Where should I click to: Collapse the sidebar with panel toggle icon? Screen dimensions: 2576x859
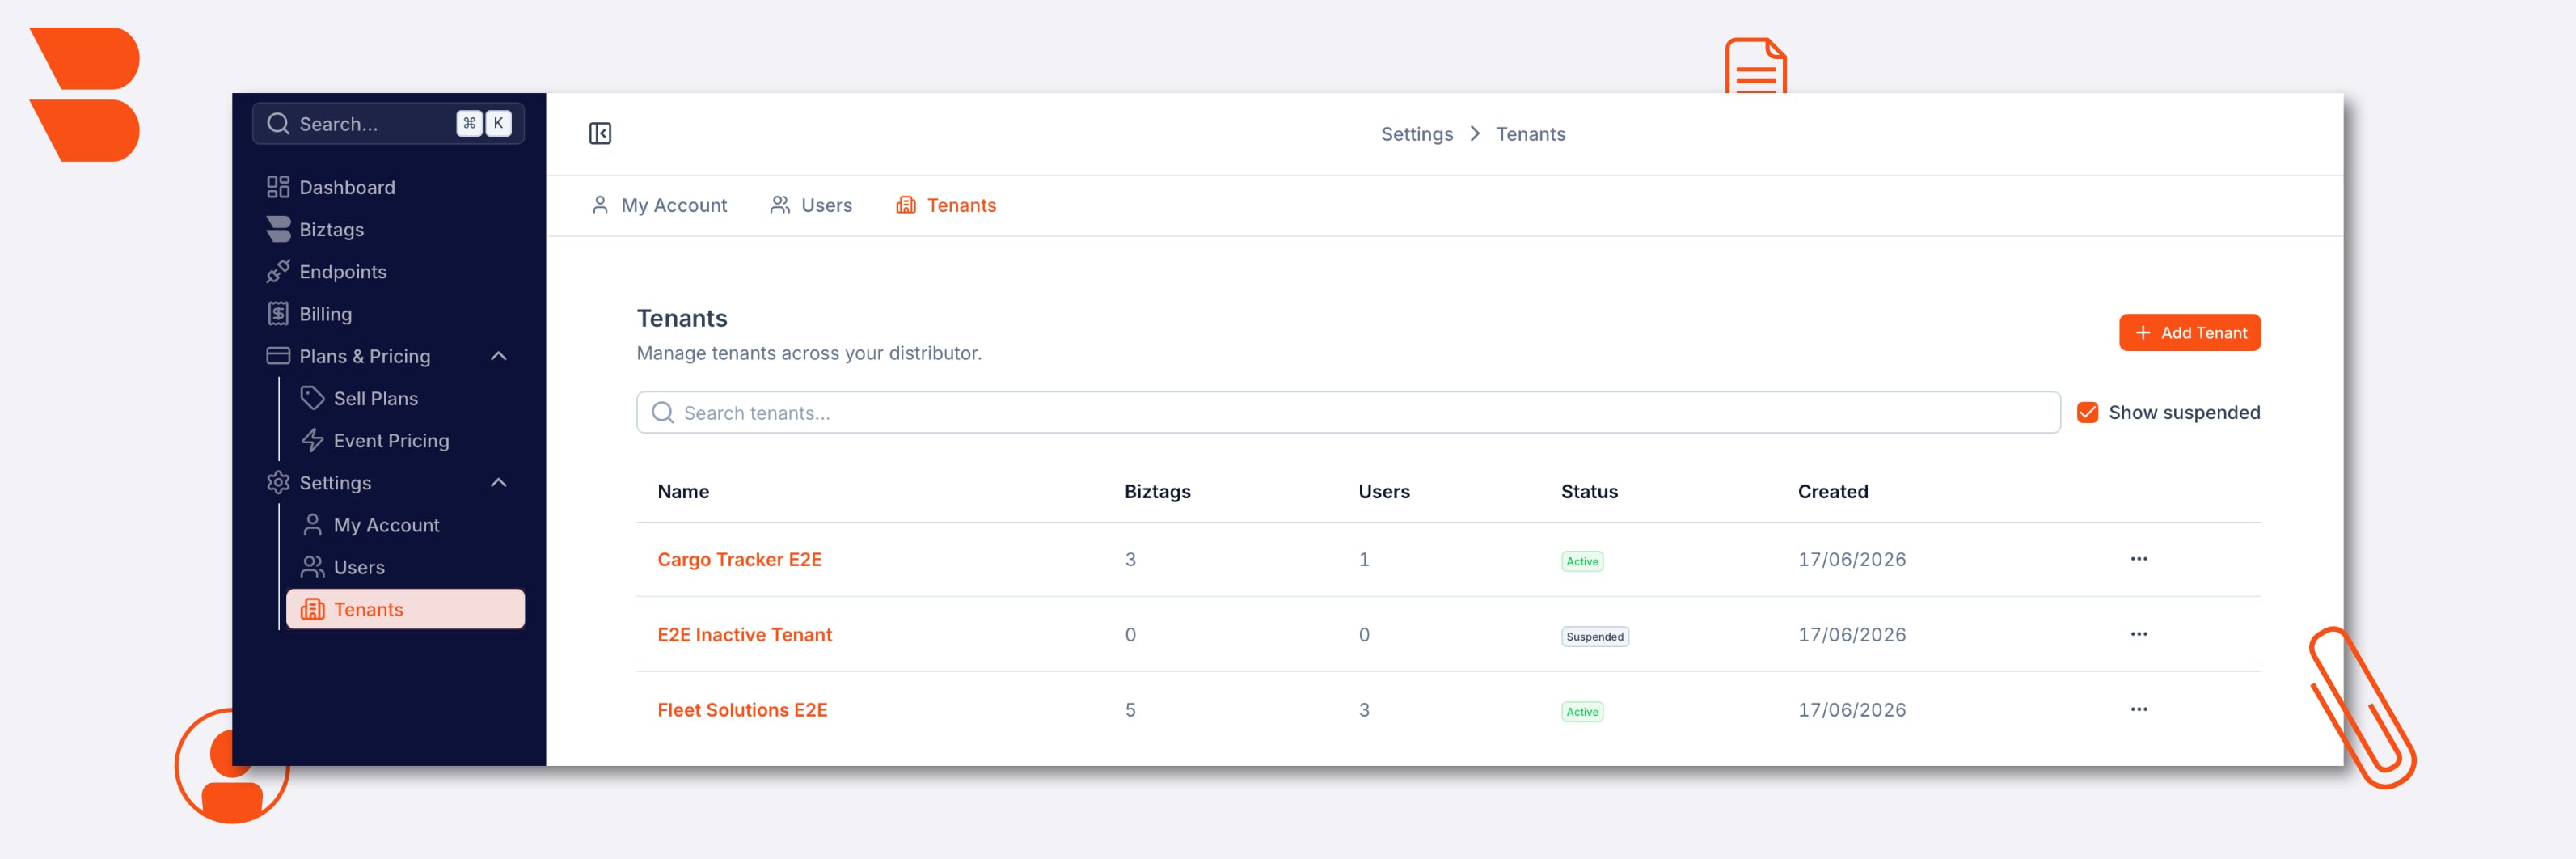pyautogui.click(x=600, y=134)
